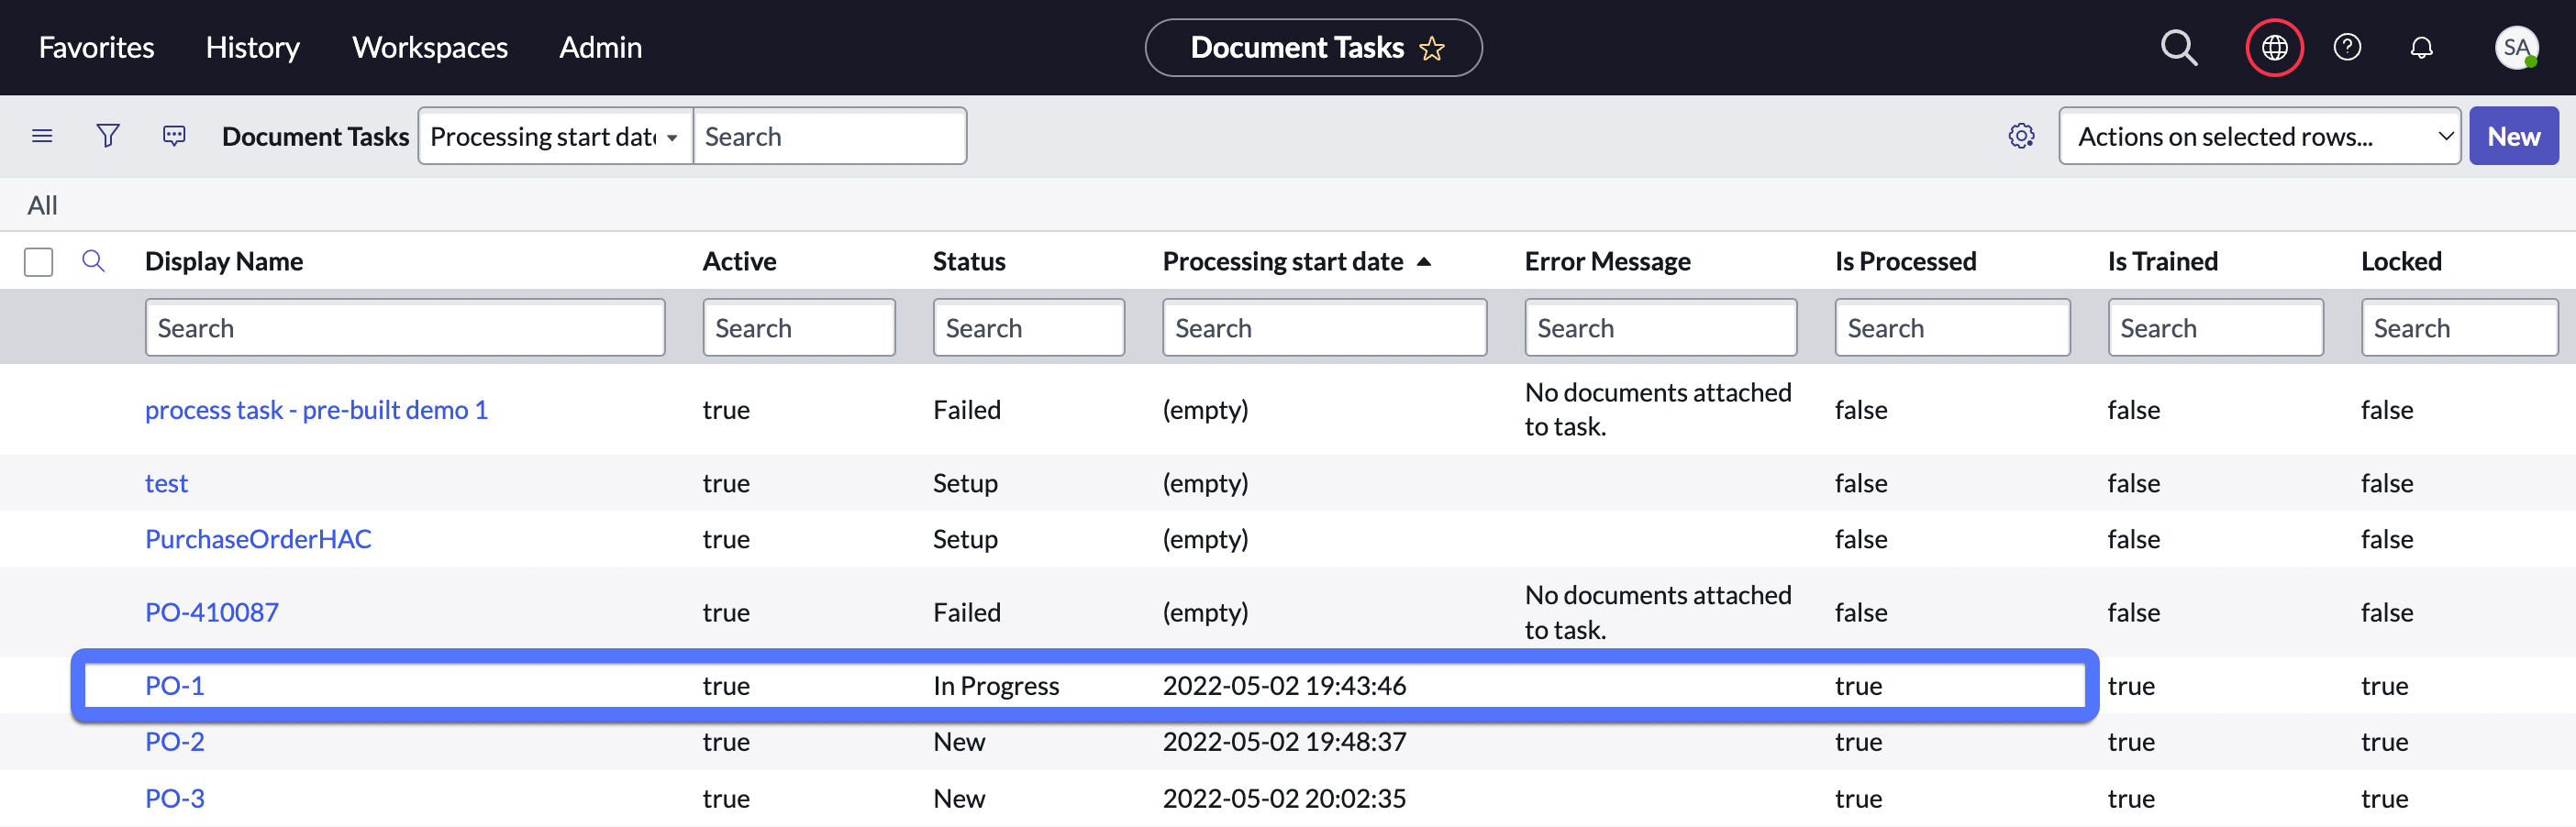Sort by the Active column header
The image size is (2576, 827).
point(739,261)
